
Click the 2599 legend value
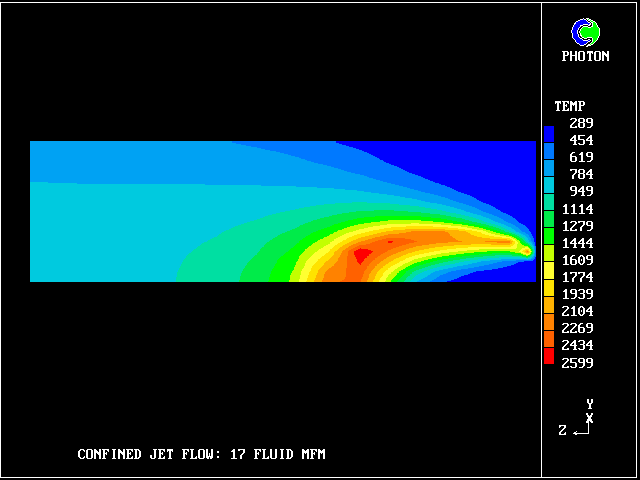click(x=577, y=362)
